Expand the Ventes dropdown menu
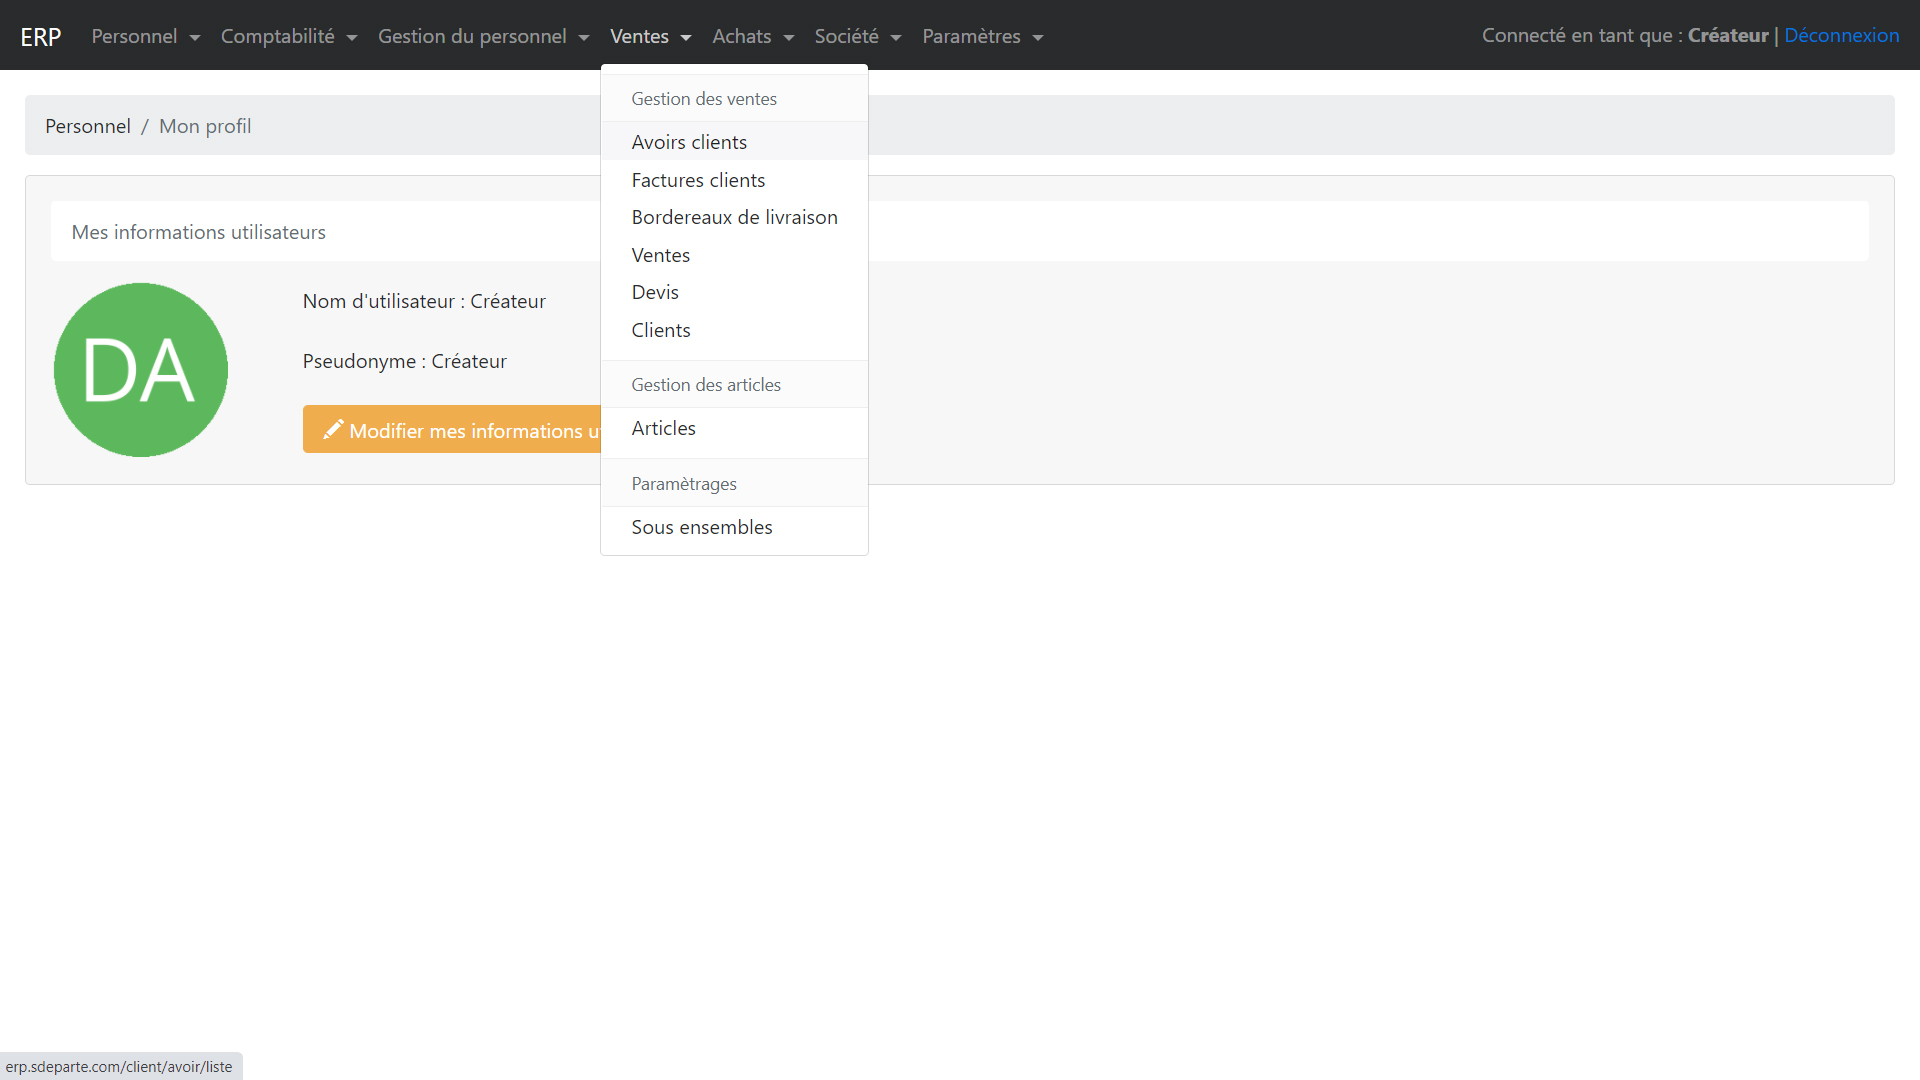Image resolution: width=1920 pixels, height=1080 pixels. (647, 36)
